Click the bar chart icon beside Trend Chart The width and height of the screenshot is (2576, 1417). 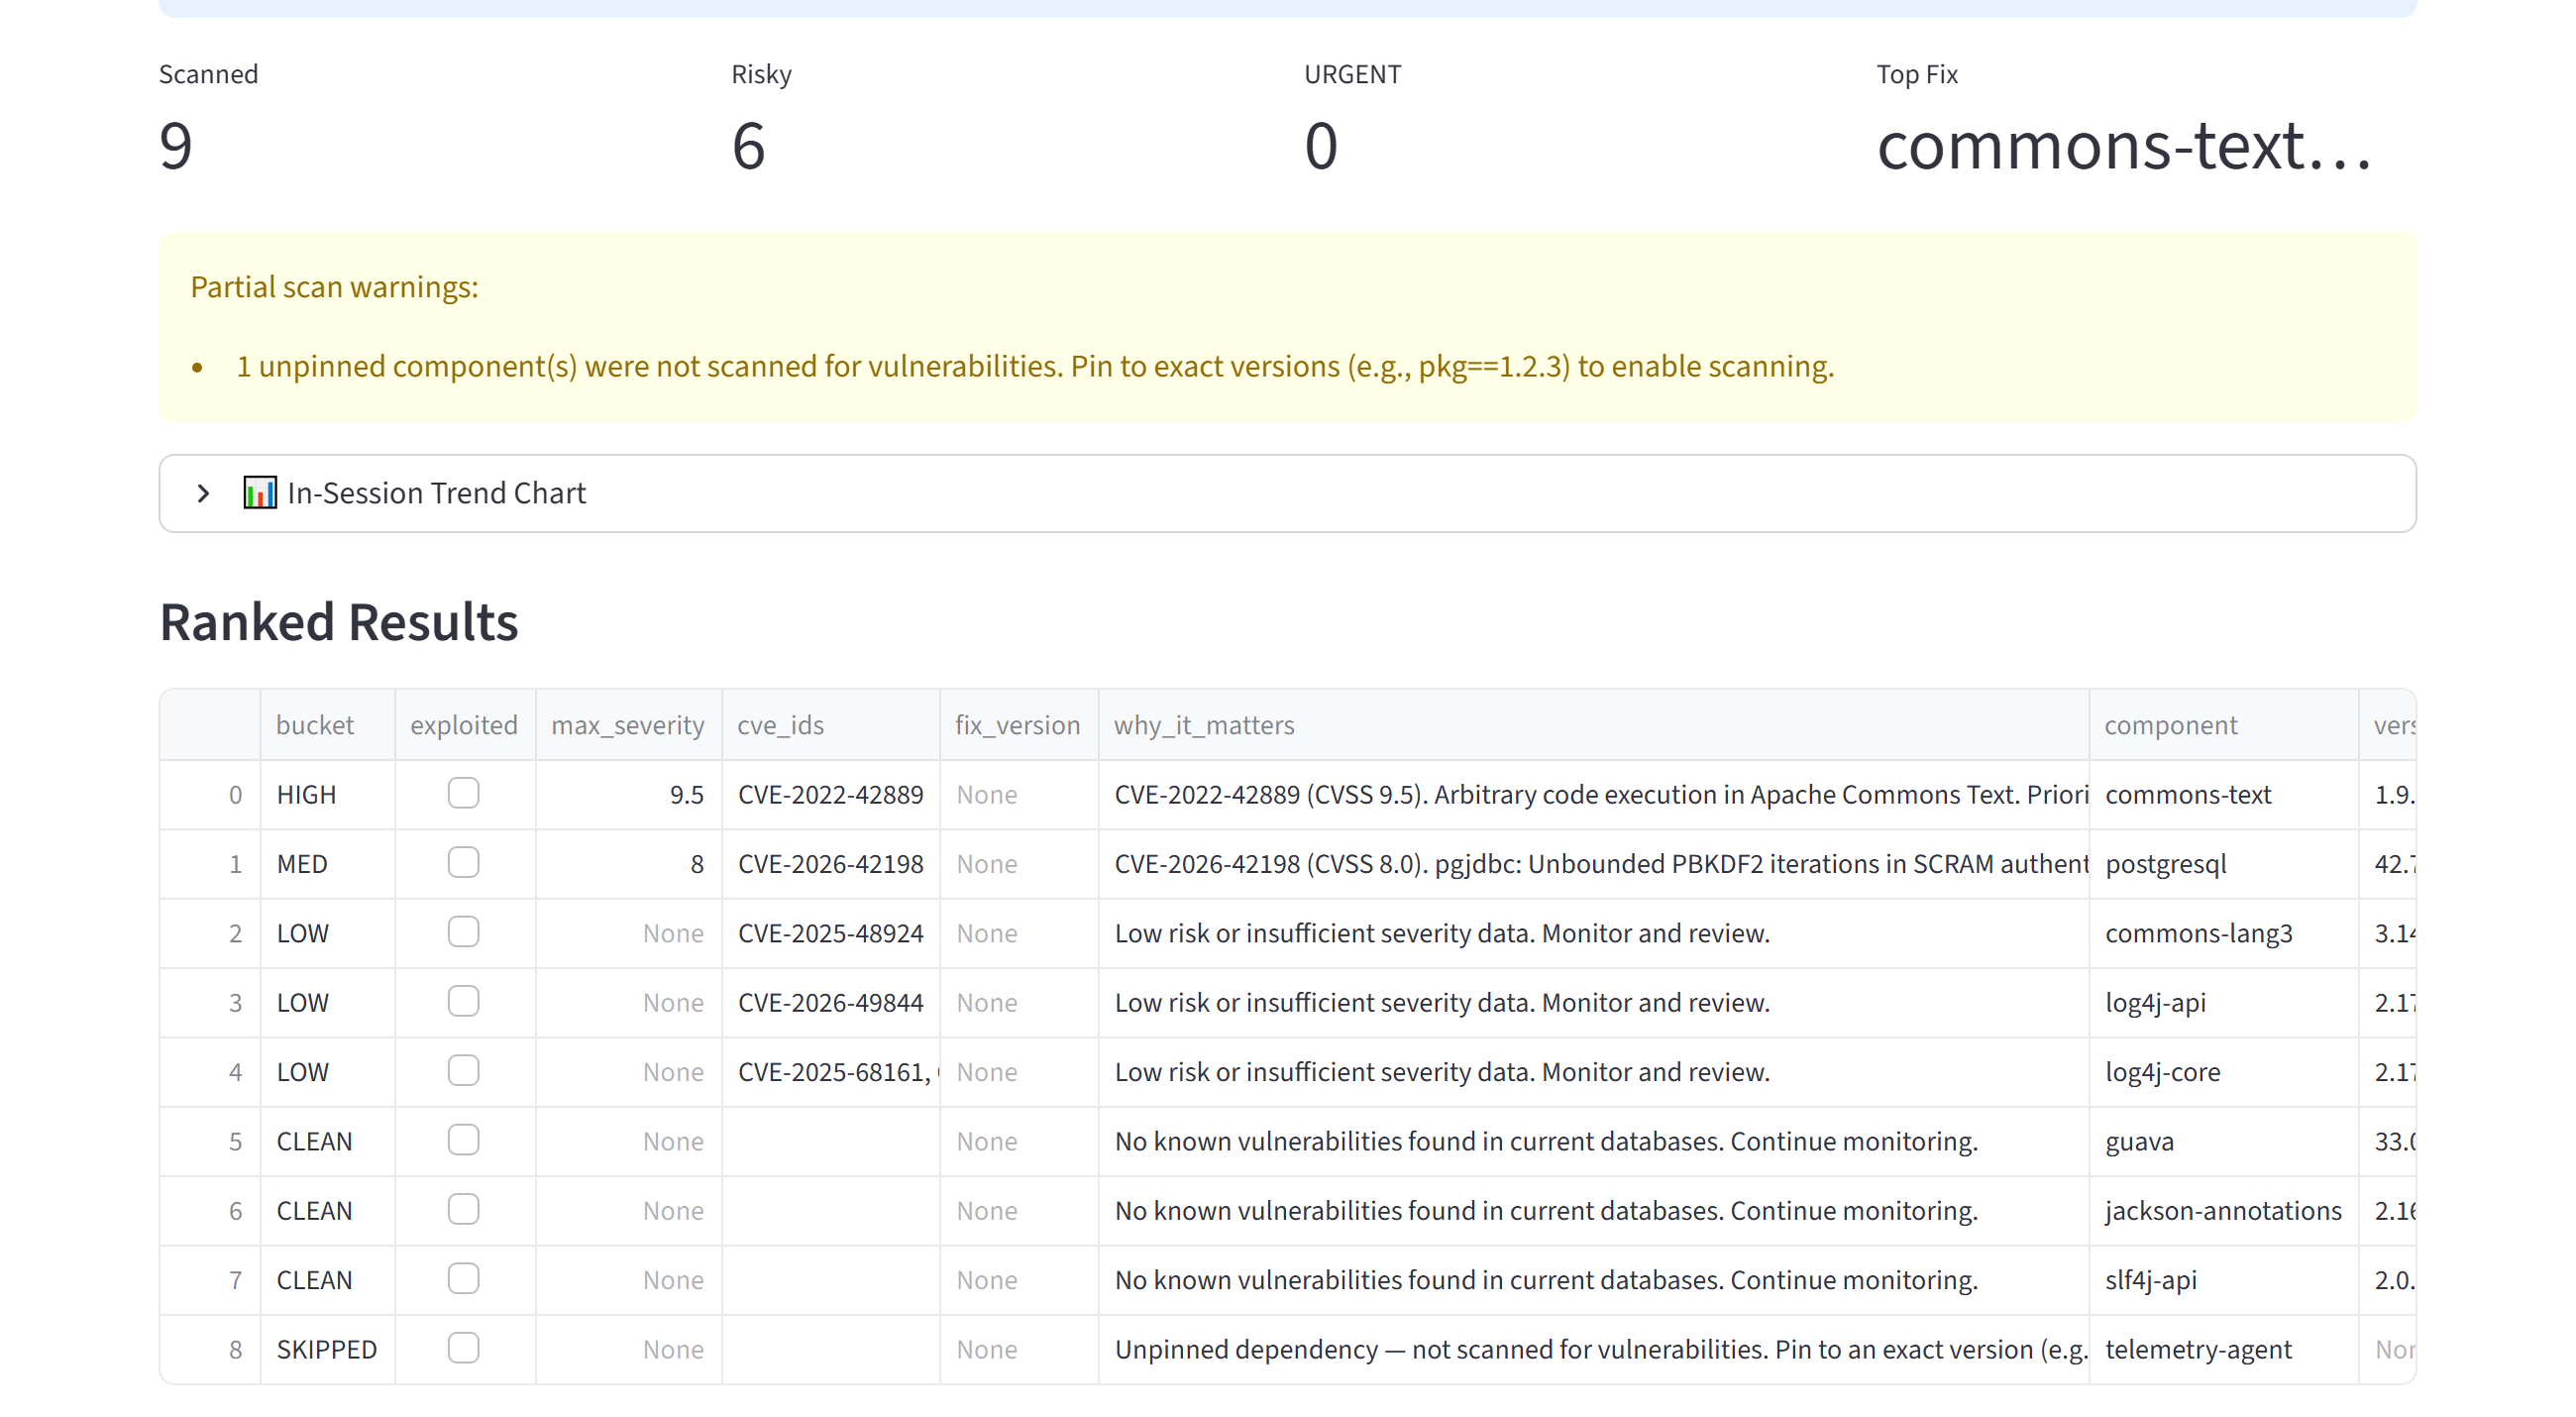[260, 493]
